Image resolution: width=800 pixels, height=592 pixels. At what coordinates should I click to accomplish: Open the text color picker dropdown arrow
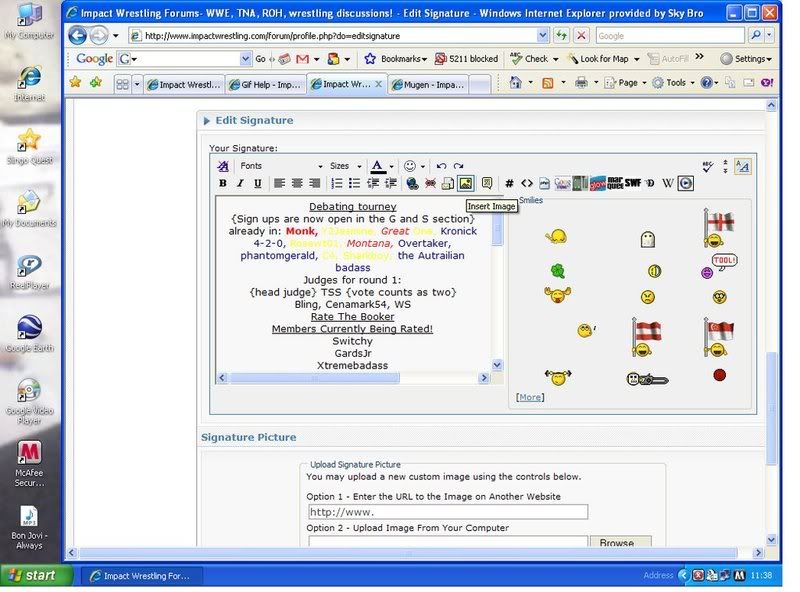click(391, 166)
